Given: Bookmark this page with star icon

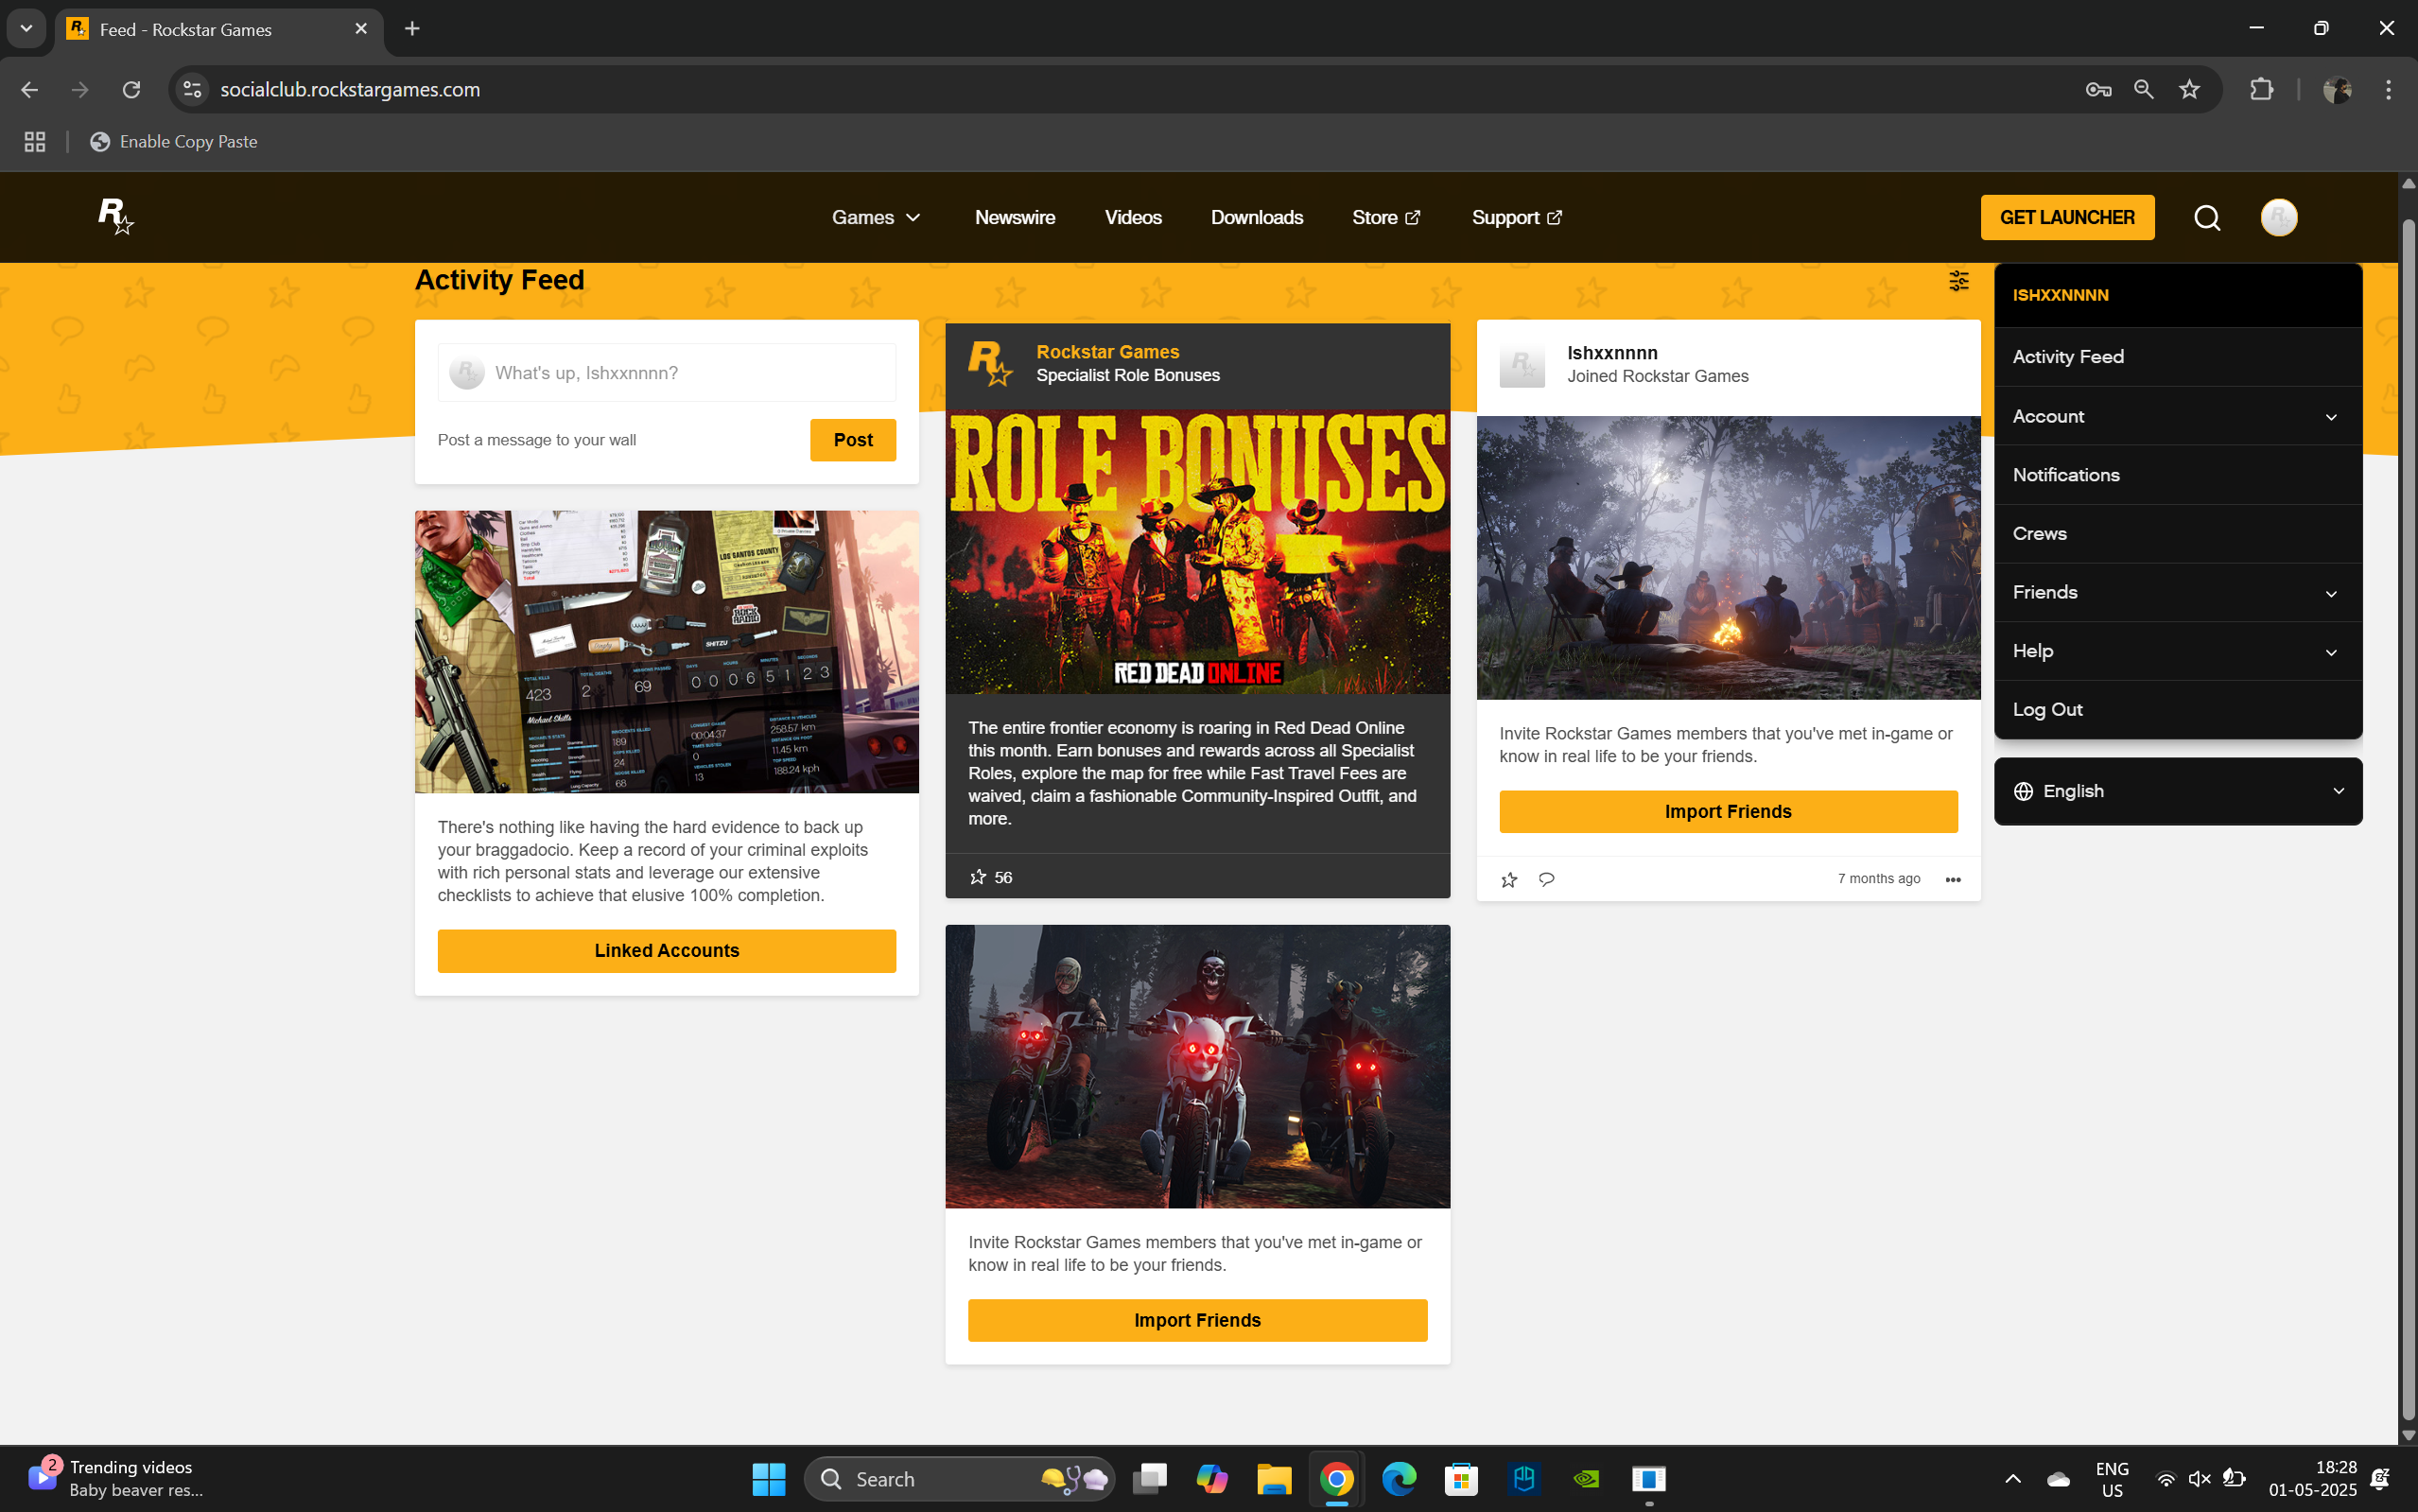Looking at the screenshot, I should pos(2189,89).
